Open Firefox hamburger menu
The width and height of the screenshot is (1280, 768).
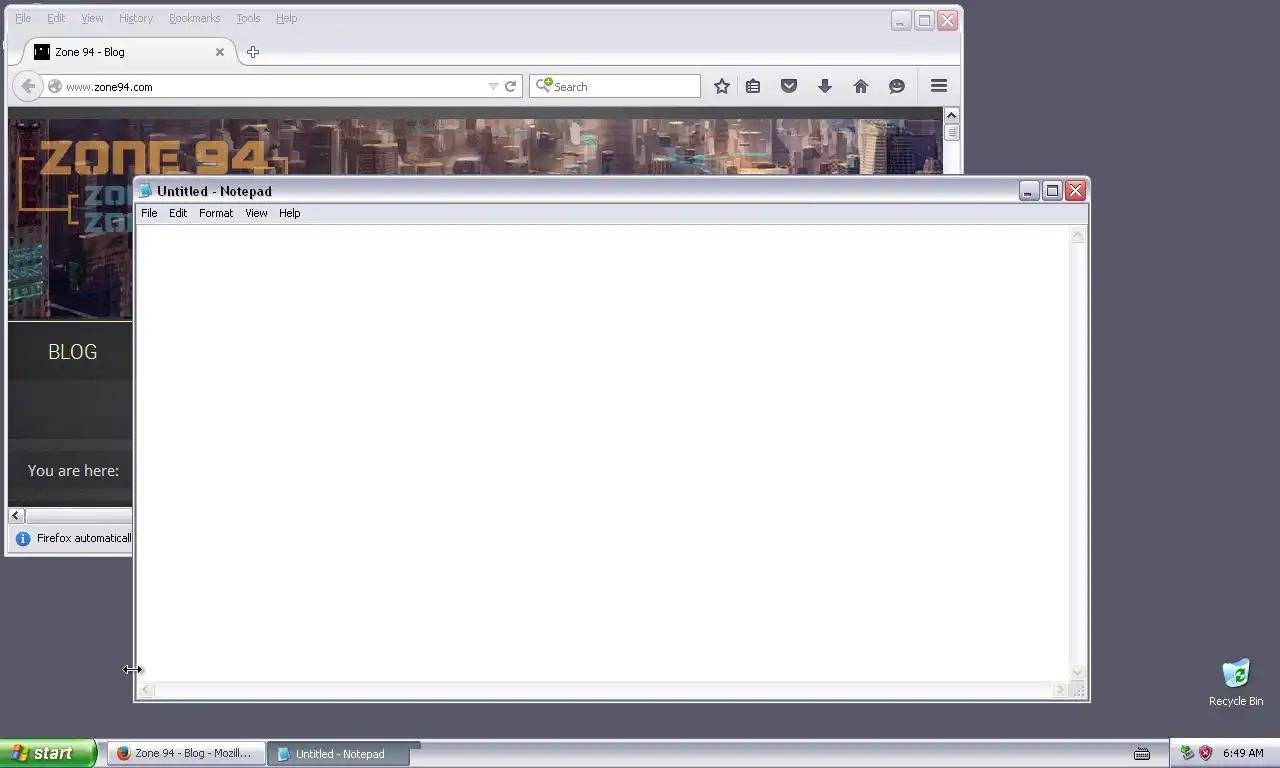tap(939, 86)
